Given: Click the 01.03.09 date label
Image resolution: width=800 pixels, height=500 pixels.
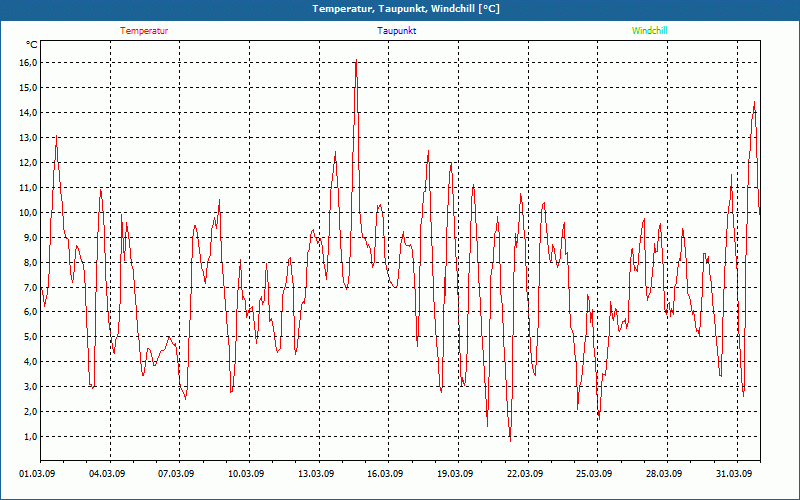Looking at the screenshot, I should click(x=37, y=473).
